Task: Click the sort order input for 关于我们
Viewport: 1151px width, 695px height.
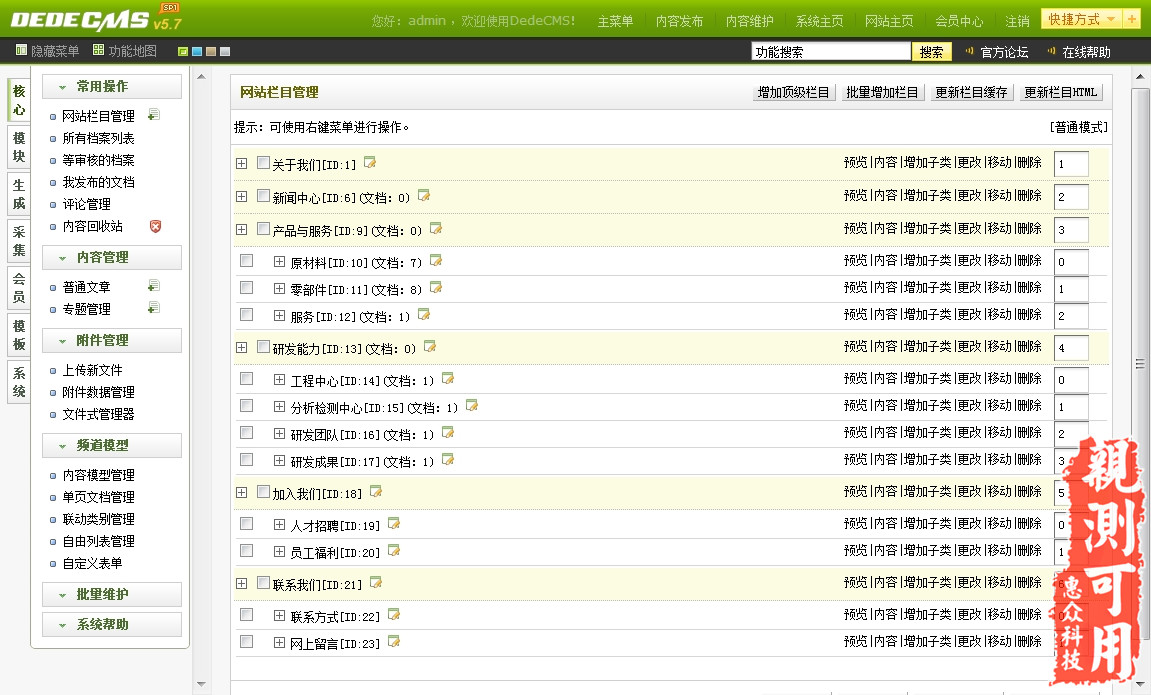Action: point(1069,162)
